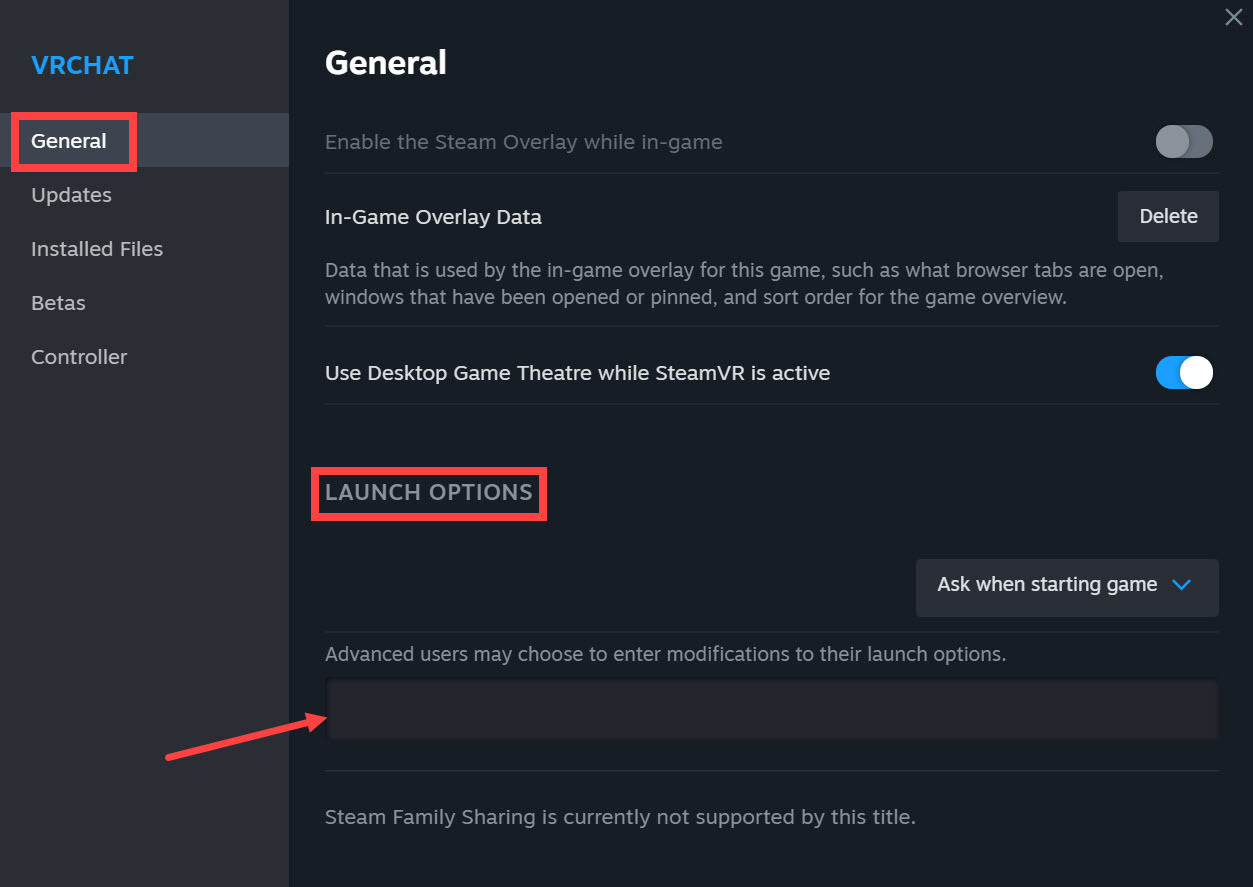Open the Installed Files section
The image size is (1253, 887).
[x=96, y=248]
